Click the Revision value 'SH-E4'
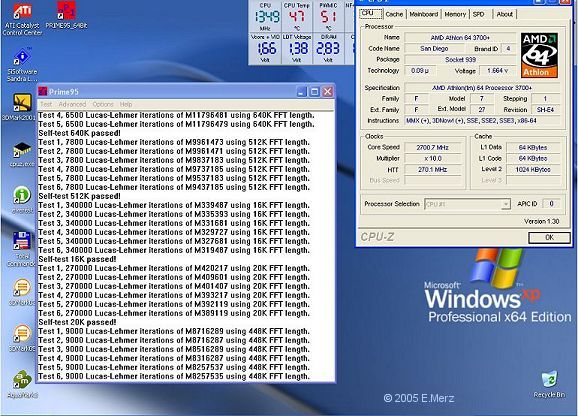This screenshot has height=416, width=578. (546, 109)
